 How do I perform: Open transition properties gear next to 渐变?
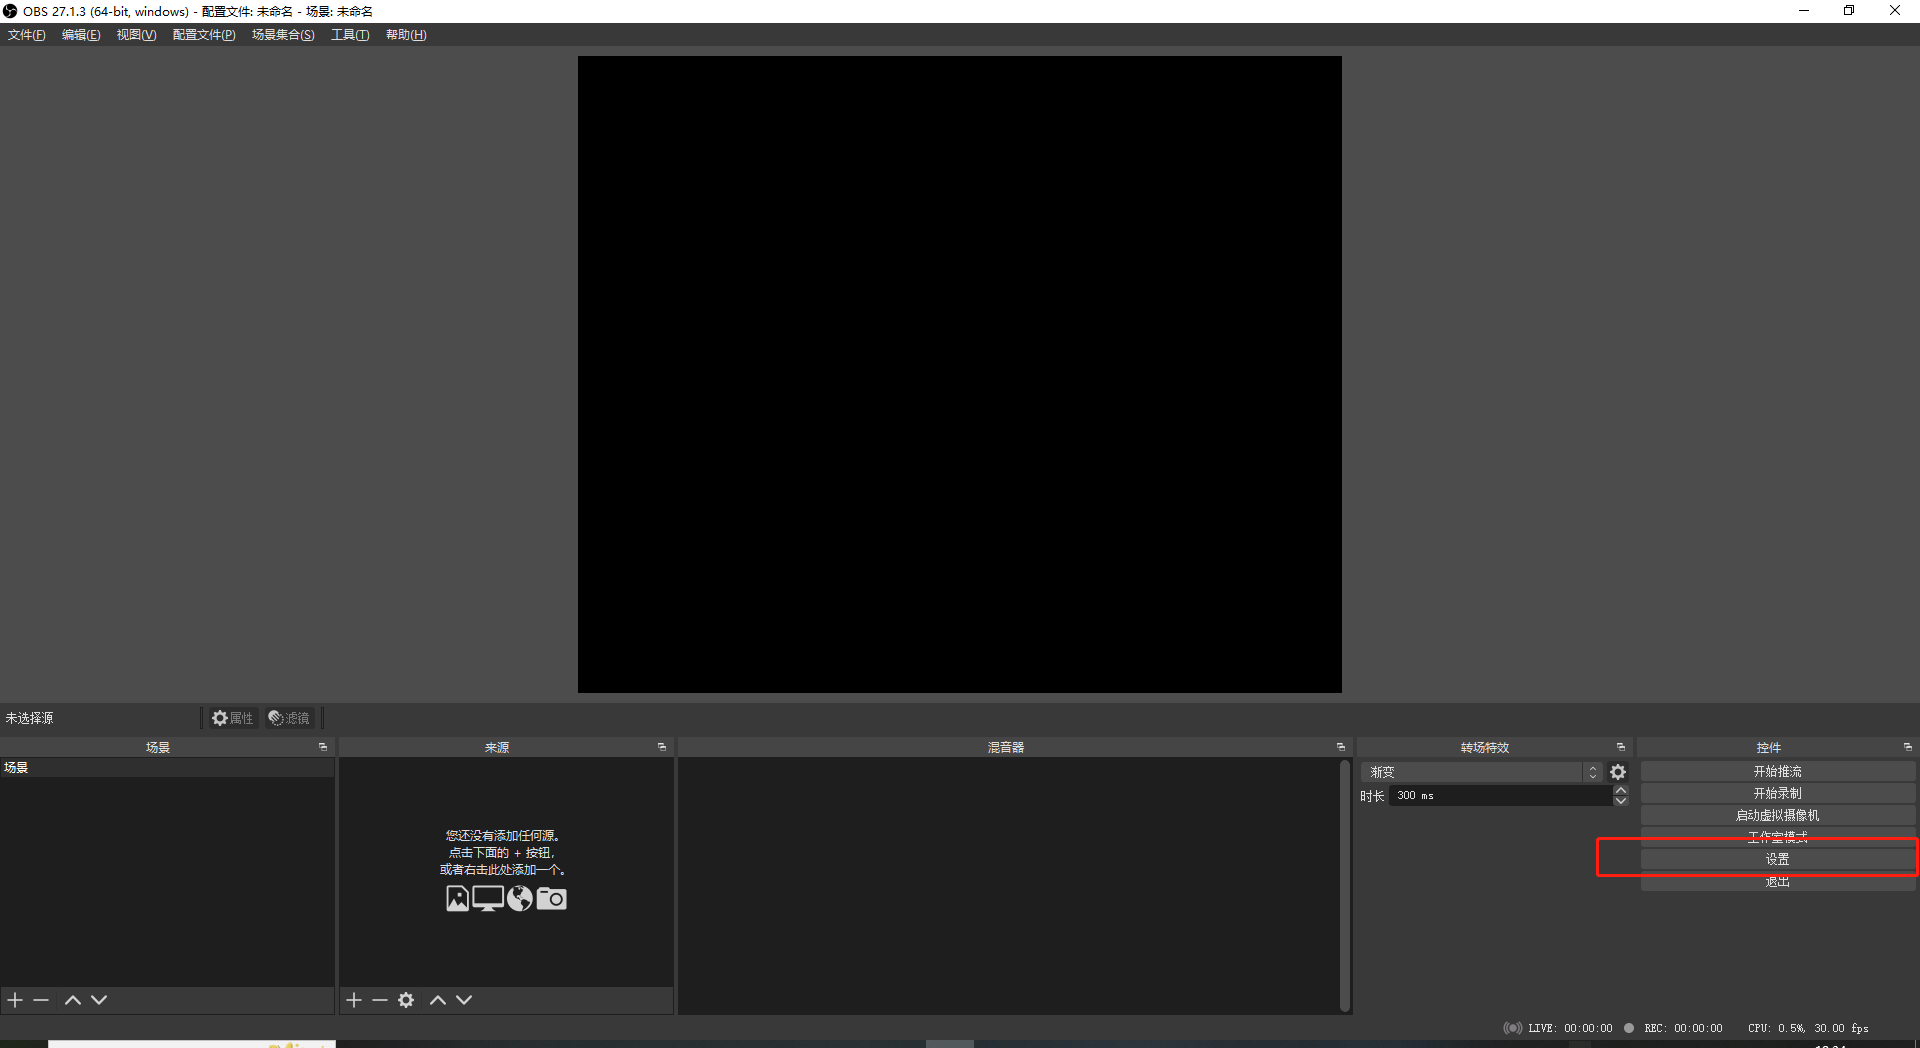(x=1618, y=772)
